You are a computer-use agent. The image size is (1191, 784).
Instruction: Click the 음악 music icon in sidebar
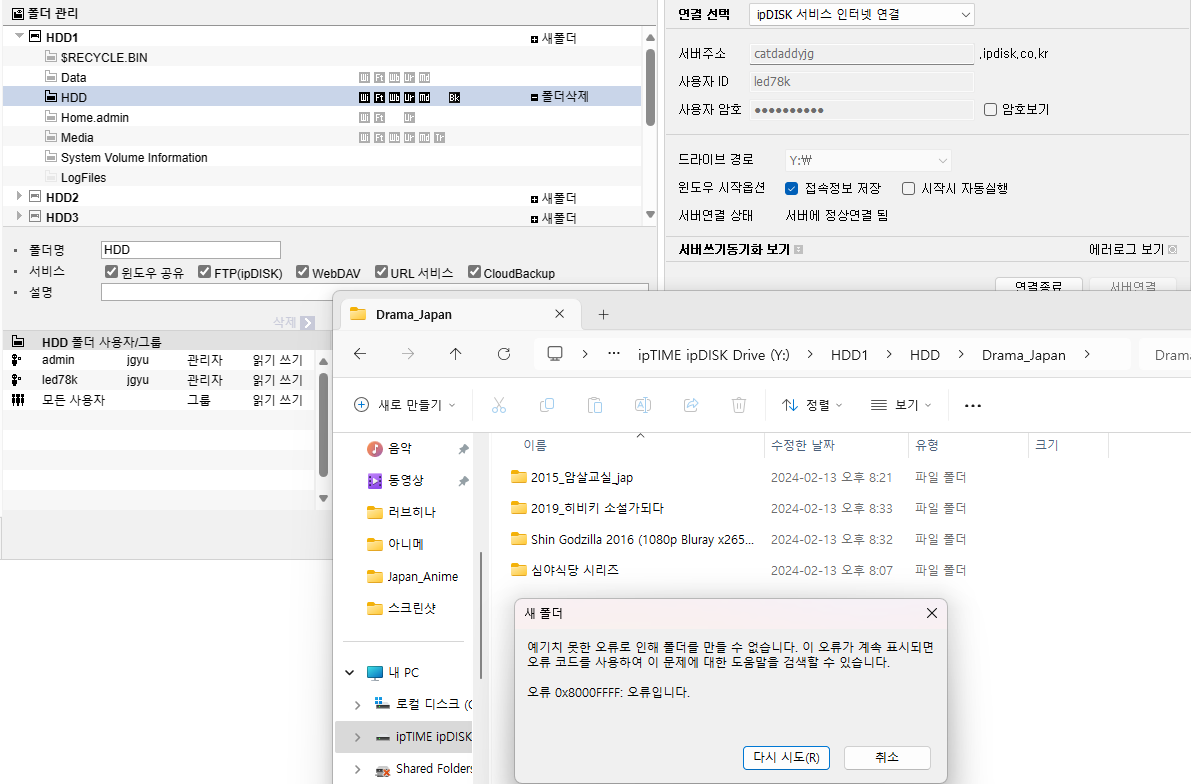point(374,449)
